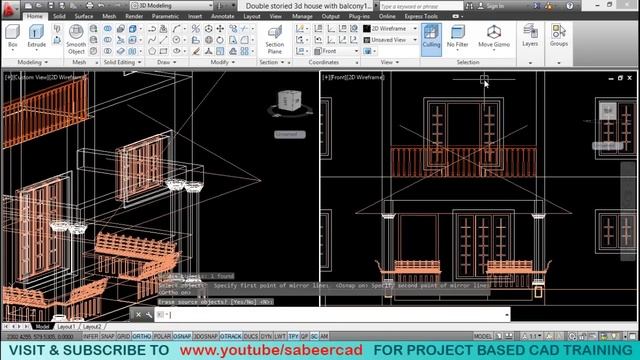
Task: Click the Smooth Object mesh tool
Action: tap(76, 39)
